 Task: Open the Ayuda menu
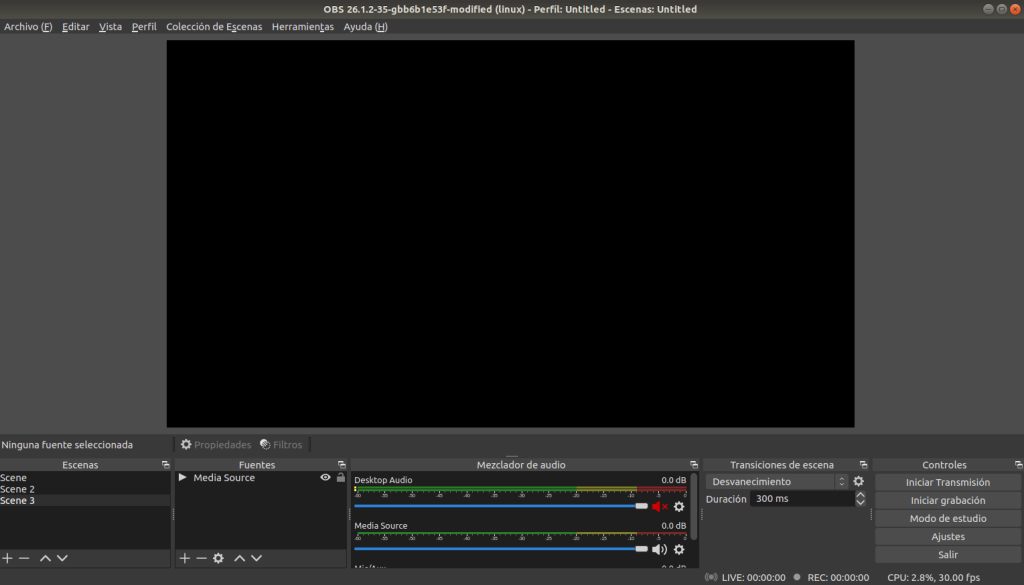366,27
